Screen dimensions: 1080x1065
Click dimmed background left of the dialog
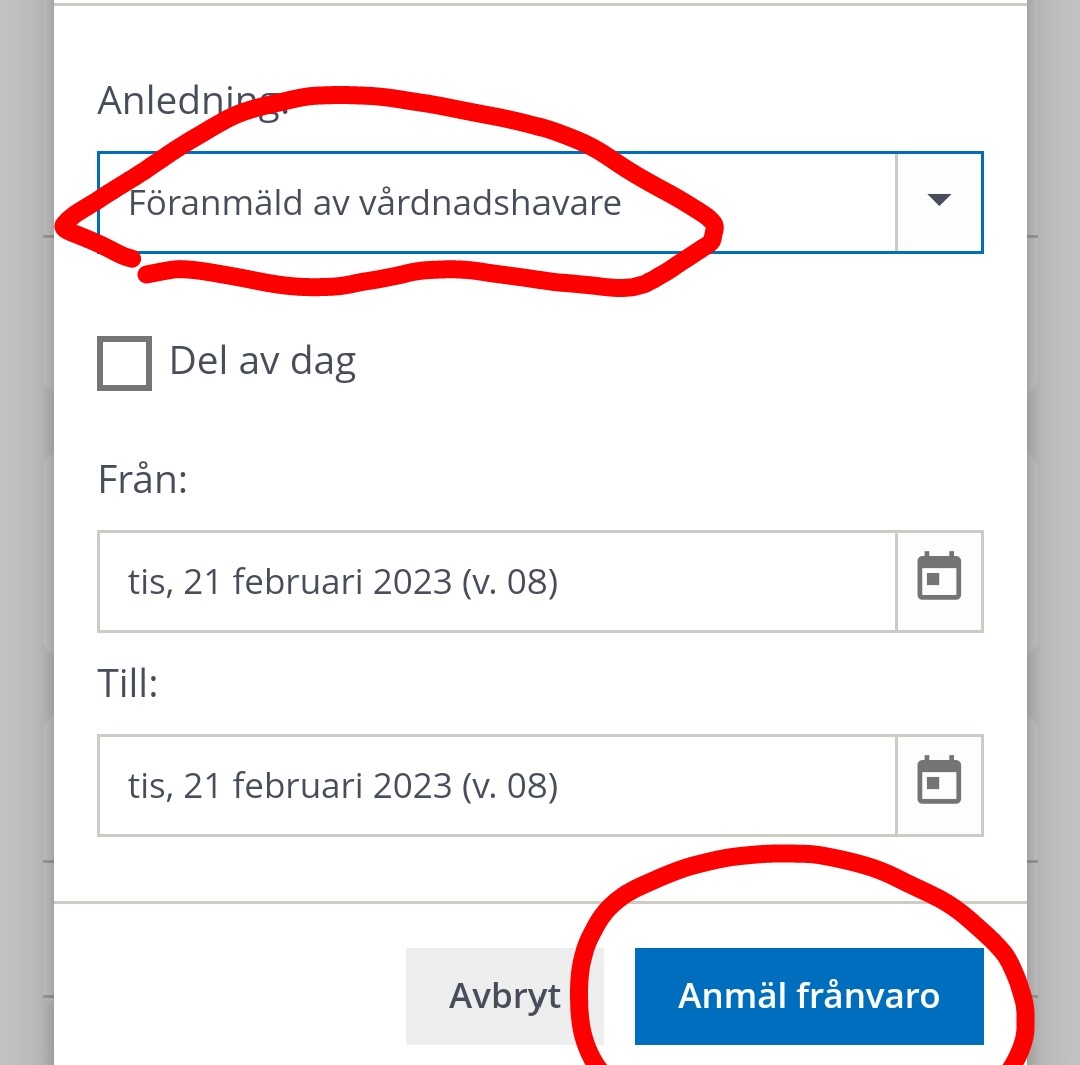tap(26, 500)
